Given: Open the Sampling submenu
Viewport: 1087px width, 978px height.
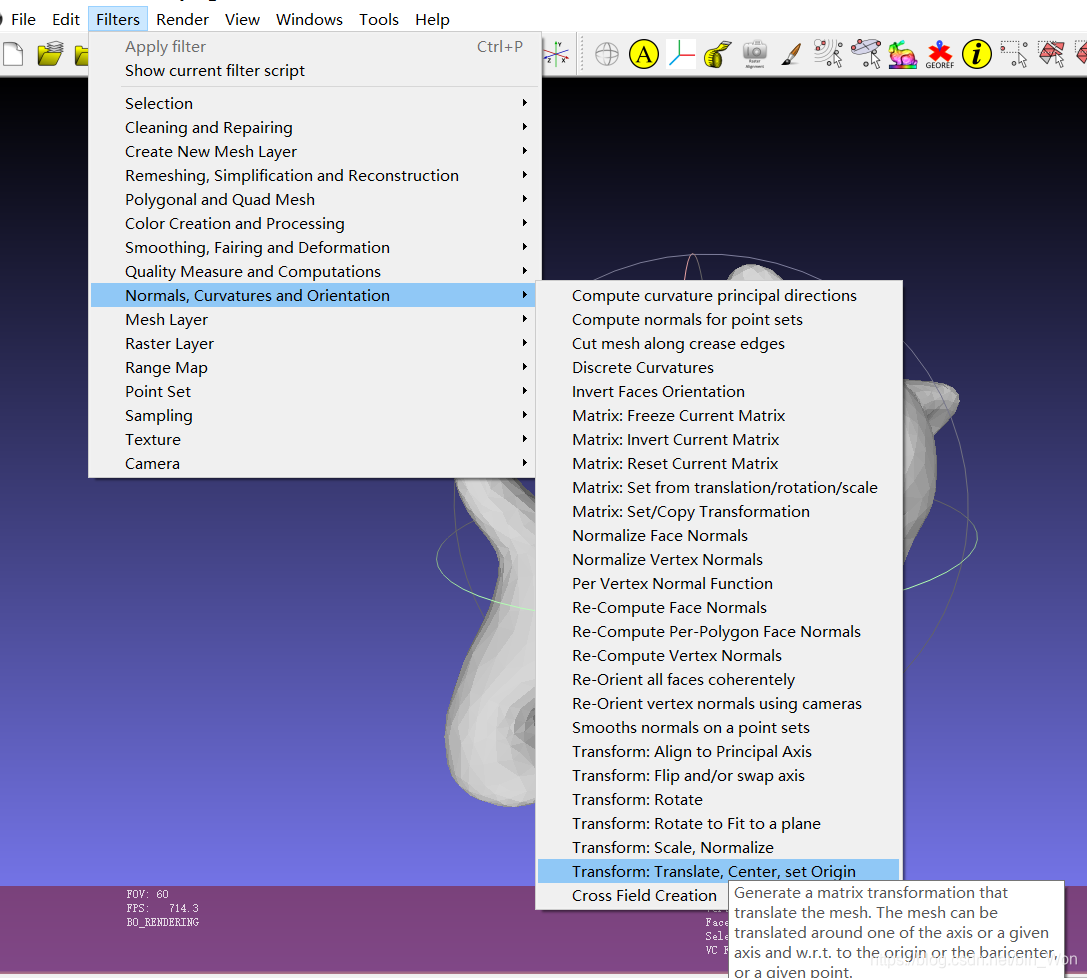Looking at the screenshot, I should pyautogui.click(x=313, y=416).
